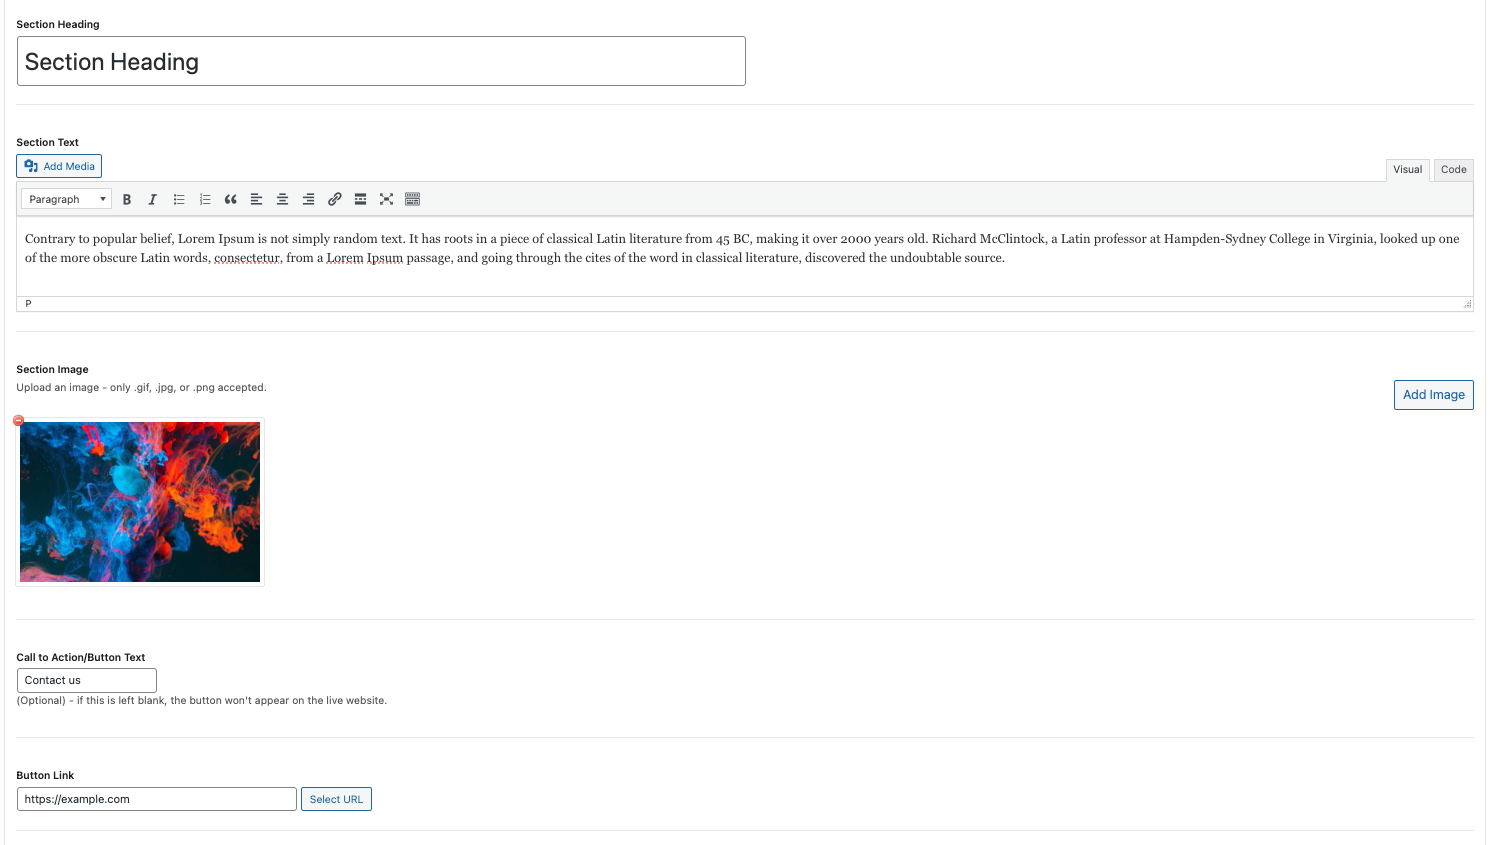Screen dimensions: 1491x845
Task: Click the misspelled word consectetur
Action: 247,258
